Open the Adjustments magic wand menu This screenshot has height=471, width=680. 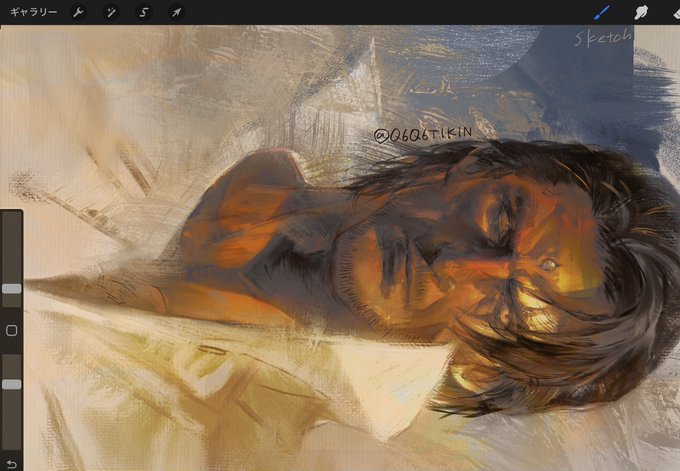(111, 12)
